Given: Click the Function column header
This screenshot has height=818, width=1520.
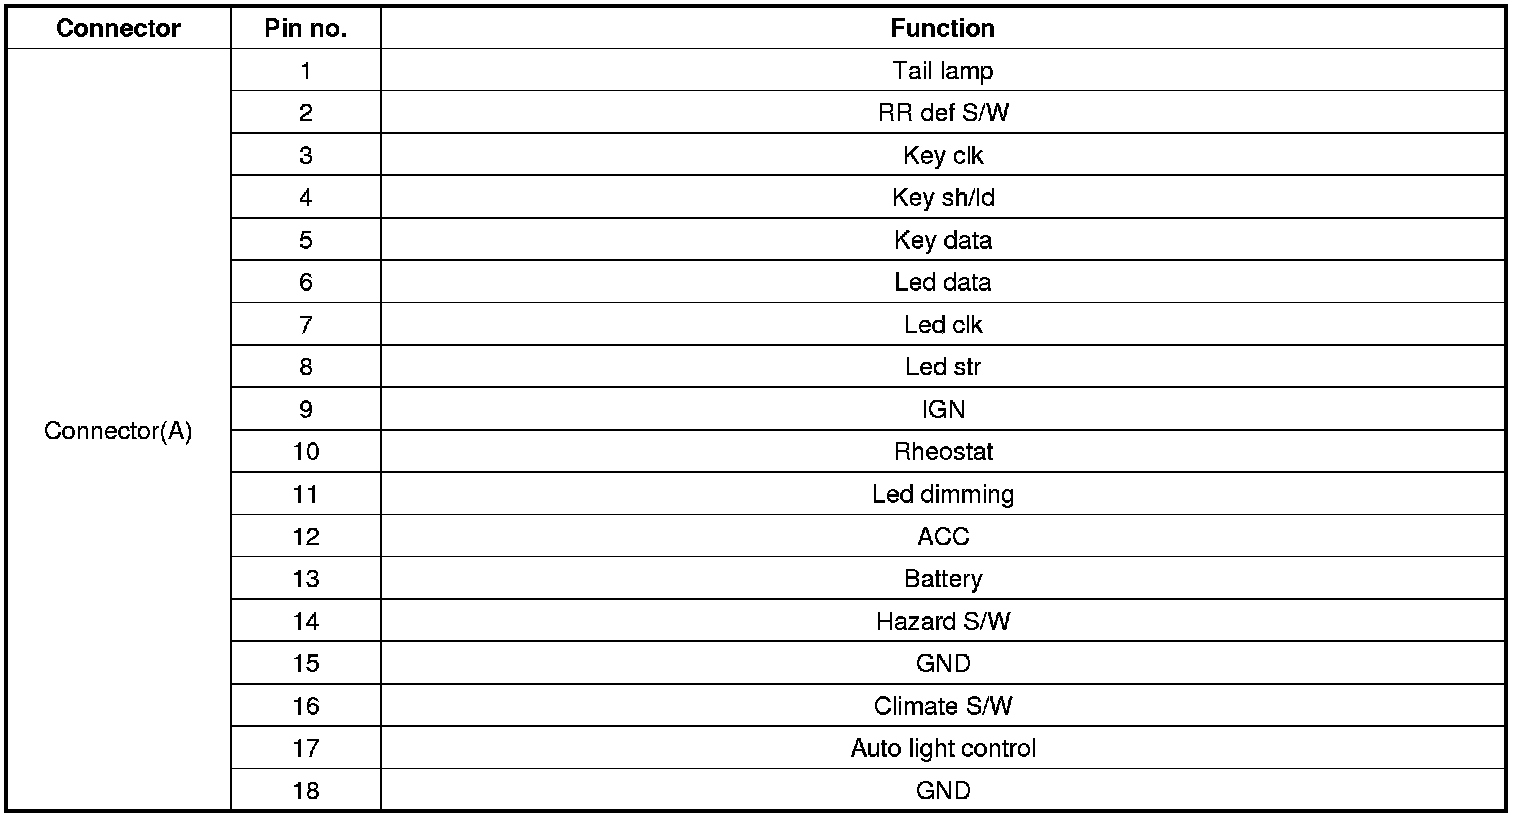Looking at the screenshot, I should tap(942, 28).
